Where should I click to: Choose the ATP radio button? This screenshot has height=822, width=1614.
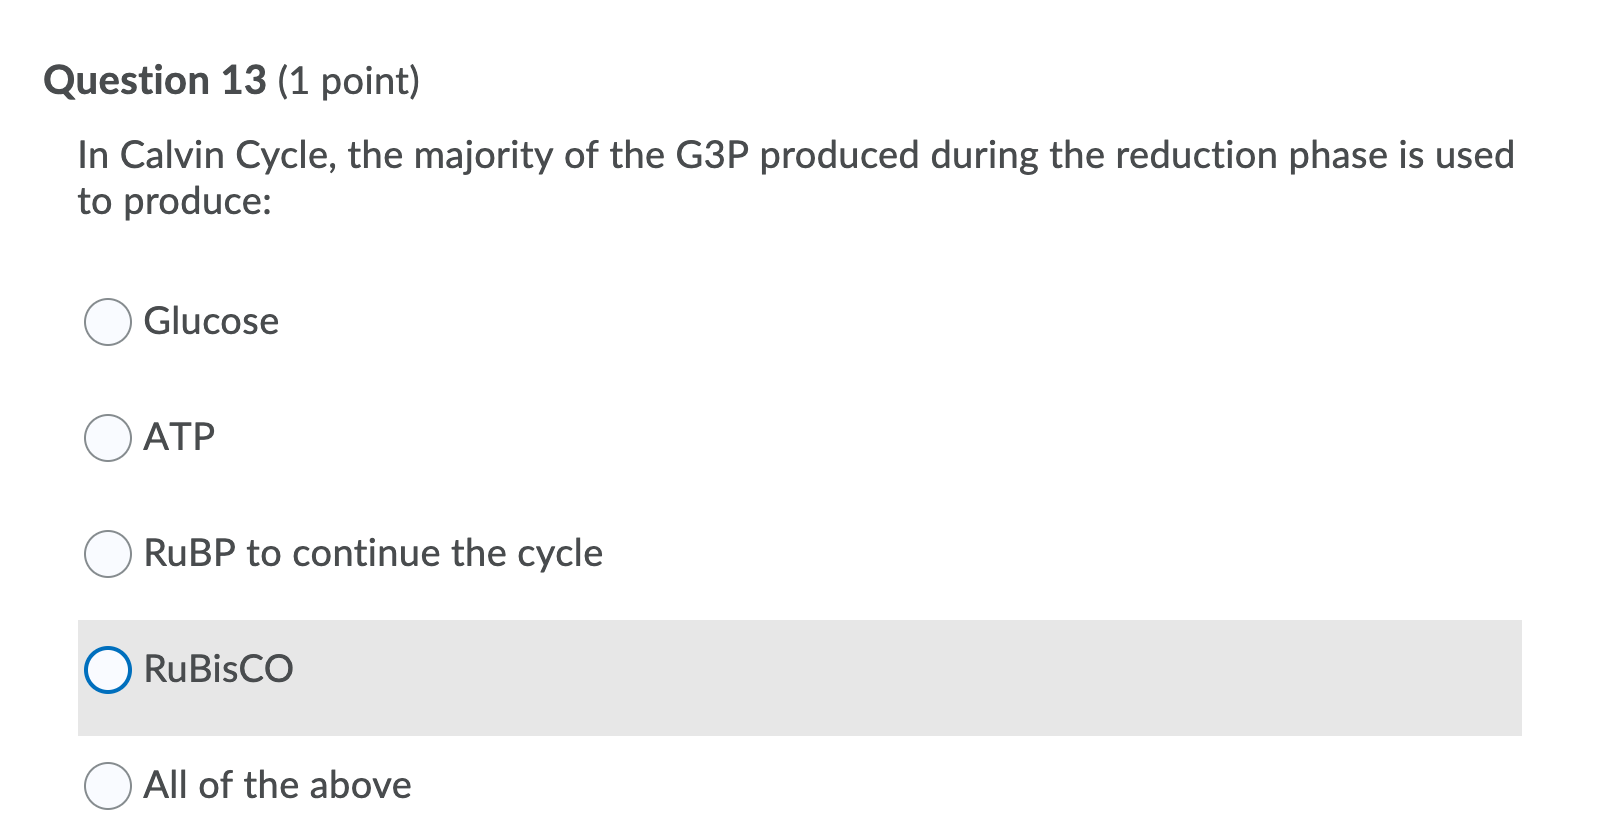[x=108, y=438]
